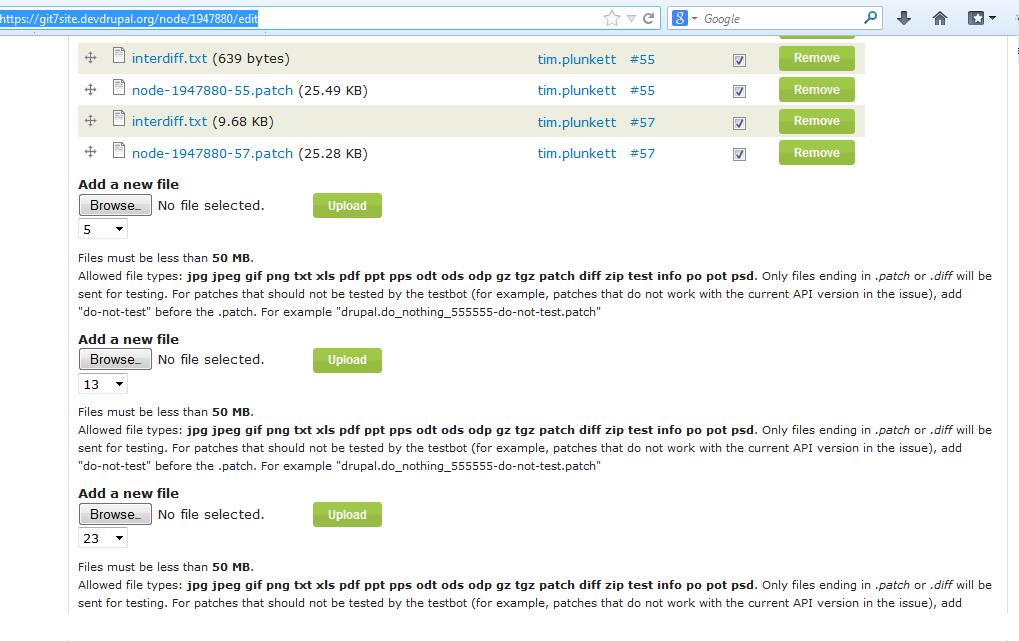1019x641 pixels.
Task: Click the file icon beside interdiff.txt (9.68 KB)
Action: [119, 121]
